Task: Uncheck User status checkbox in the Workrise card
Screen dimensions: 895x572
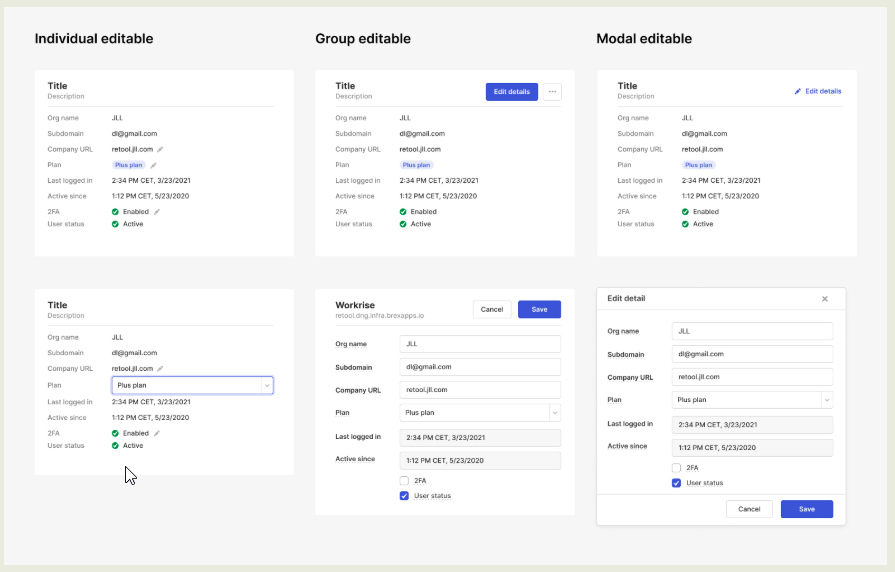Action: pos(404,496)
